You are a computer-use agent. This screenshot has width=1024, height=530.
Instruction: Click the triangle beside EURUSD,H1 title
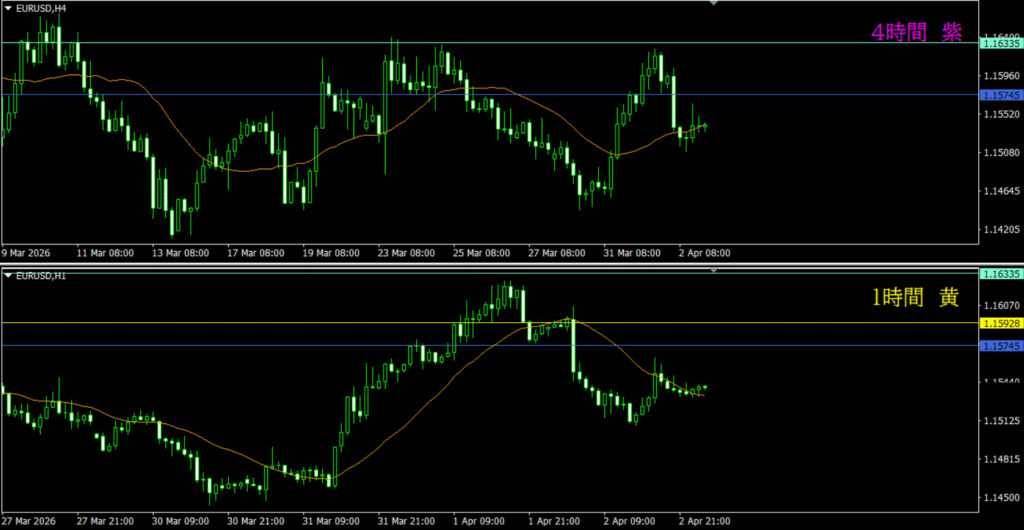(8, 275)
